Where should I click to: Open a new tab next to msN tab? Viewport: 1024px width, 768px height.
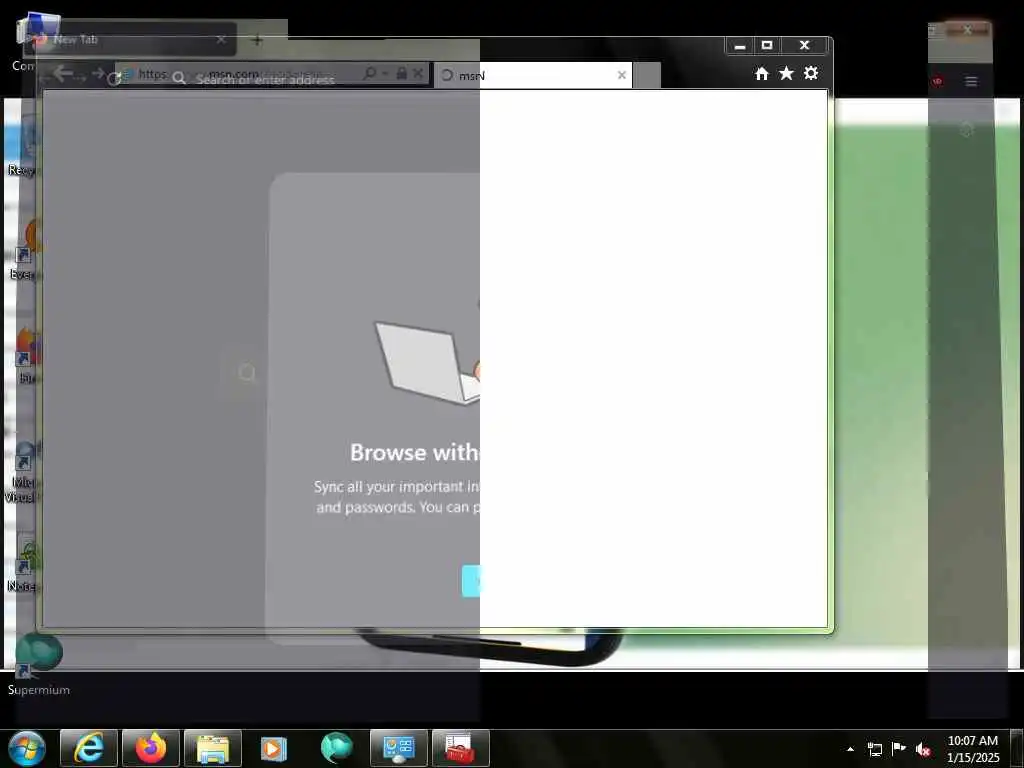[647, 75]
